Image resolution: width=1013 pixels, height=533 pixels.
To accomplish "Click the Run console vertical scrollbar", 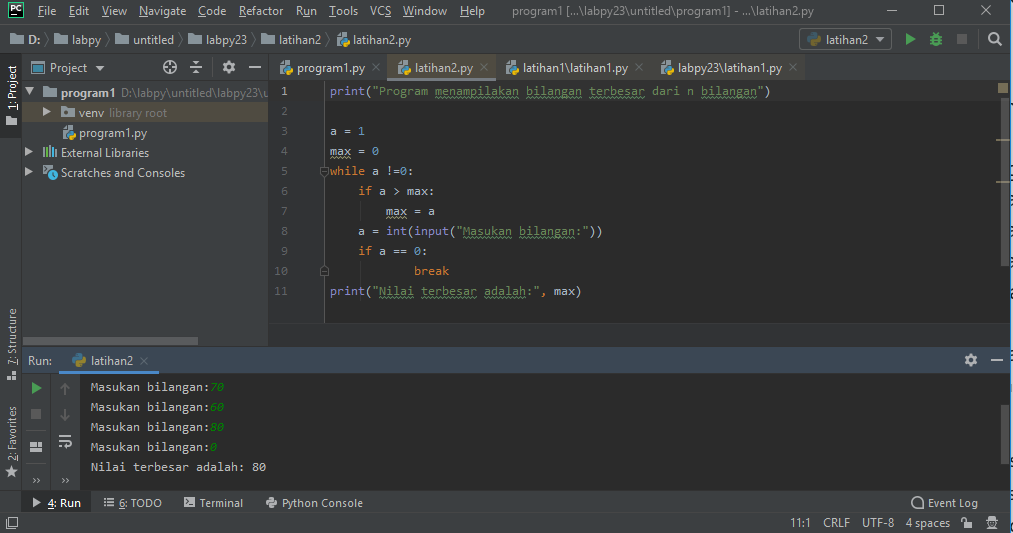I will coord(1004,434).
